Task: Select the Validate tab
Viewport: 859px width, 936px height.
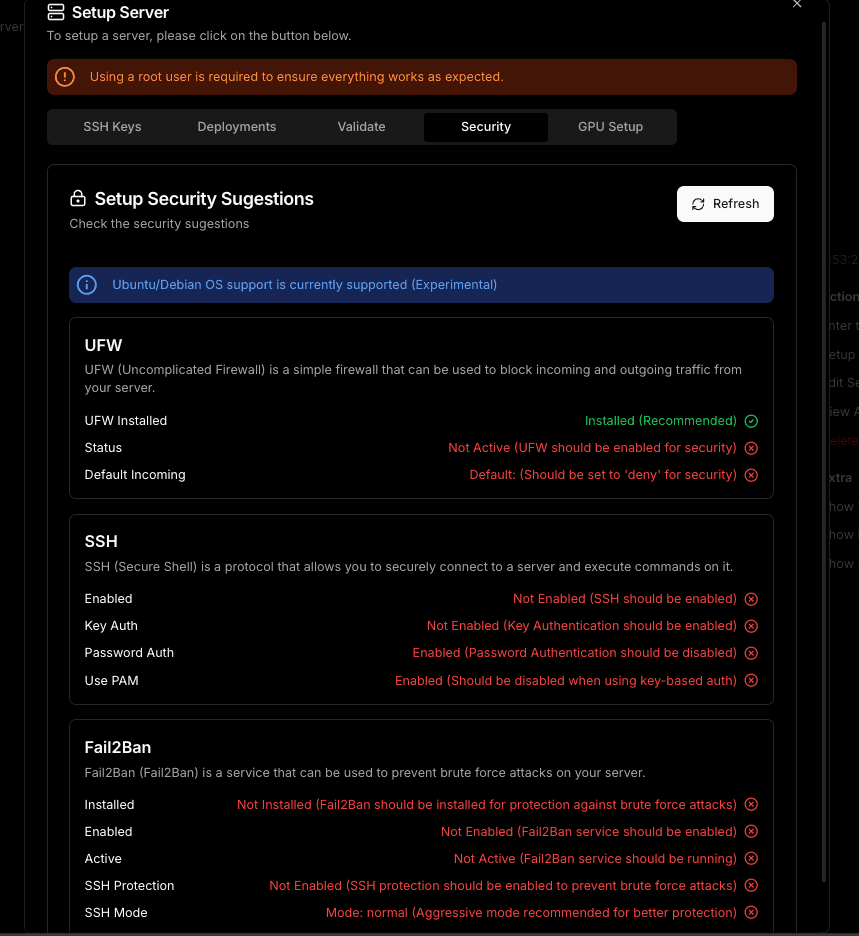Action: [361, 127]
